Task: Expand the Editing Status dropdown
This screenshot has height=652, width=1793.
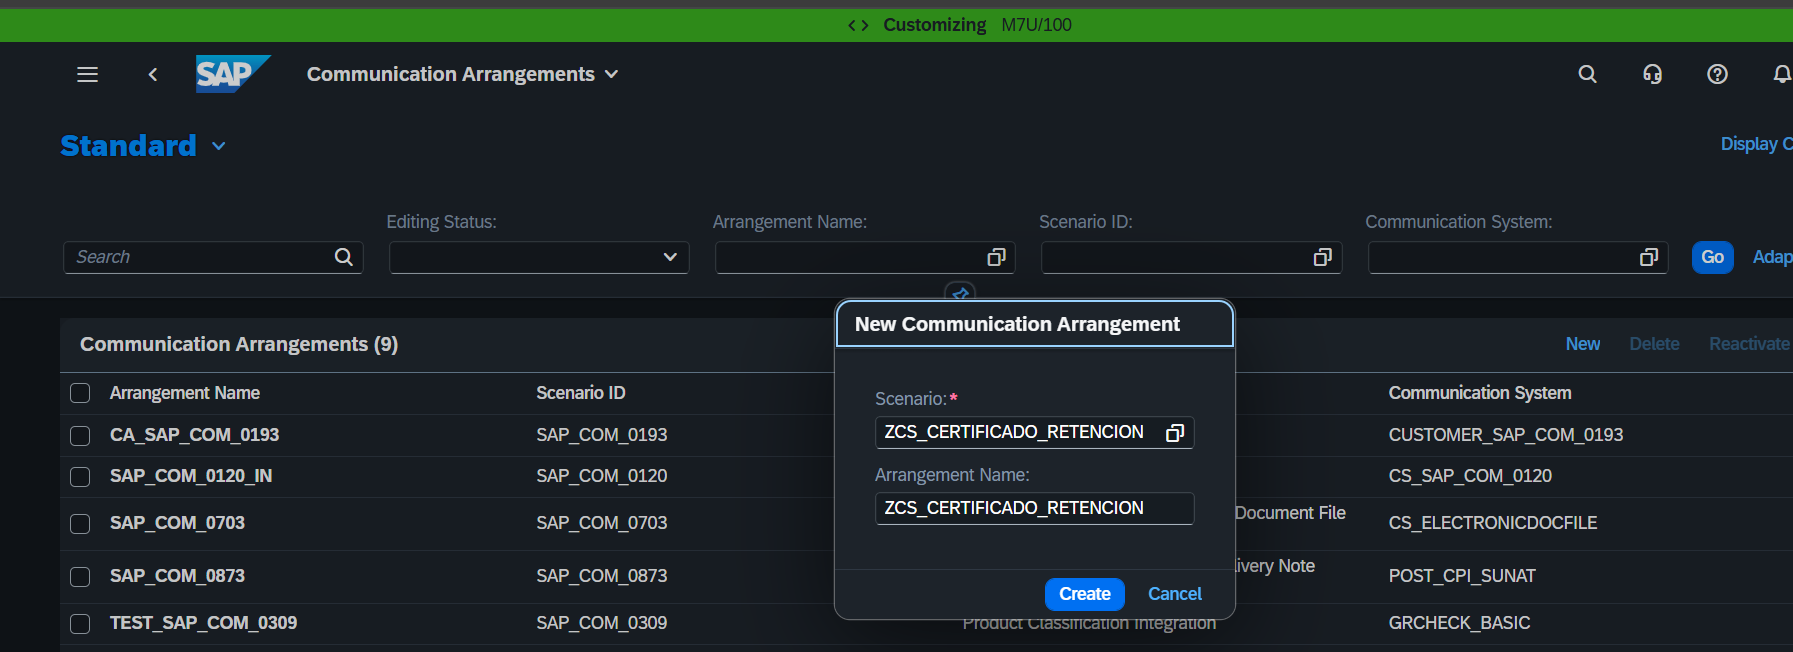Action: [x=669, y=257]
